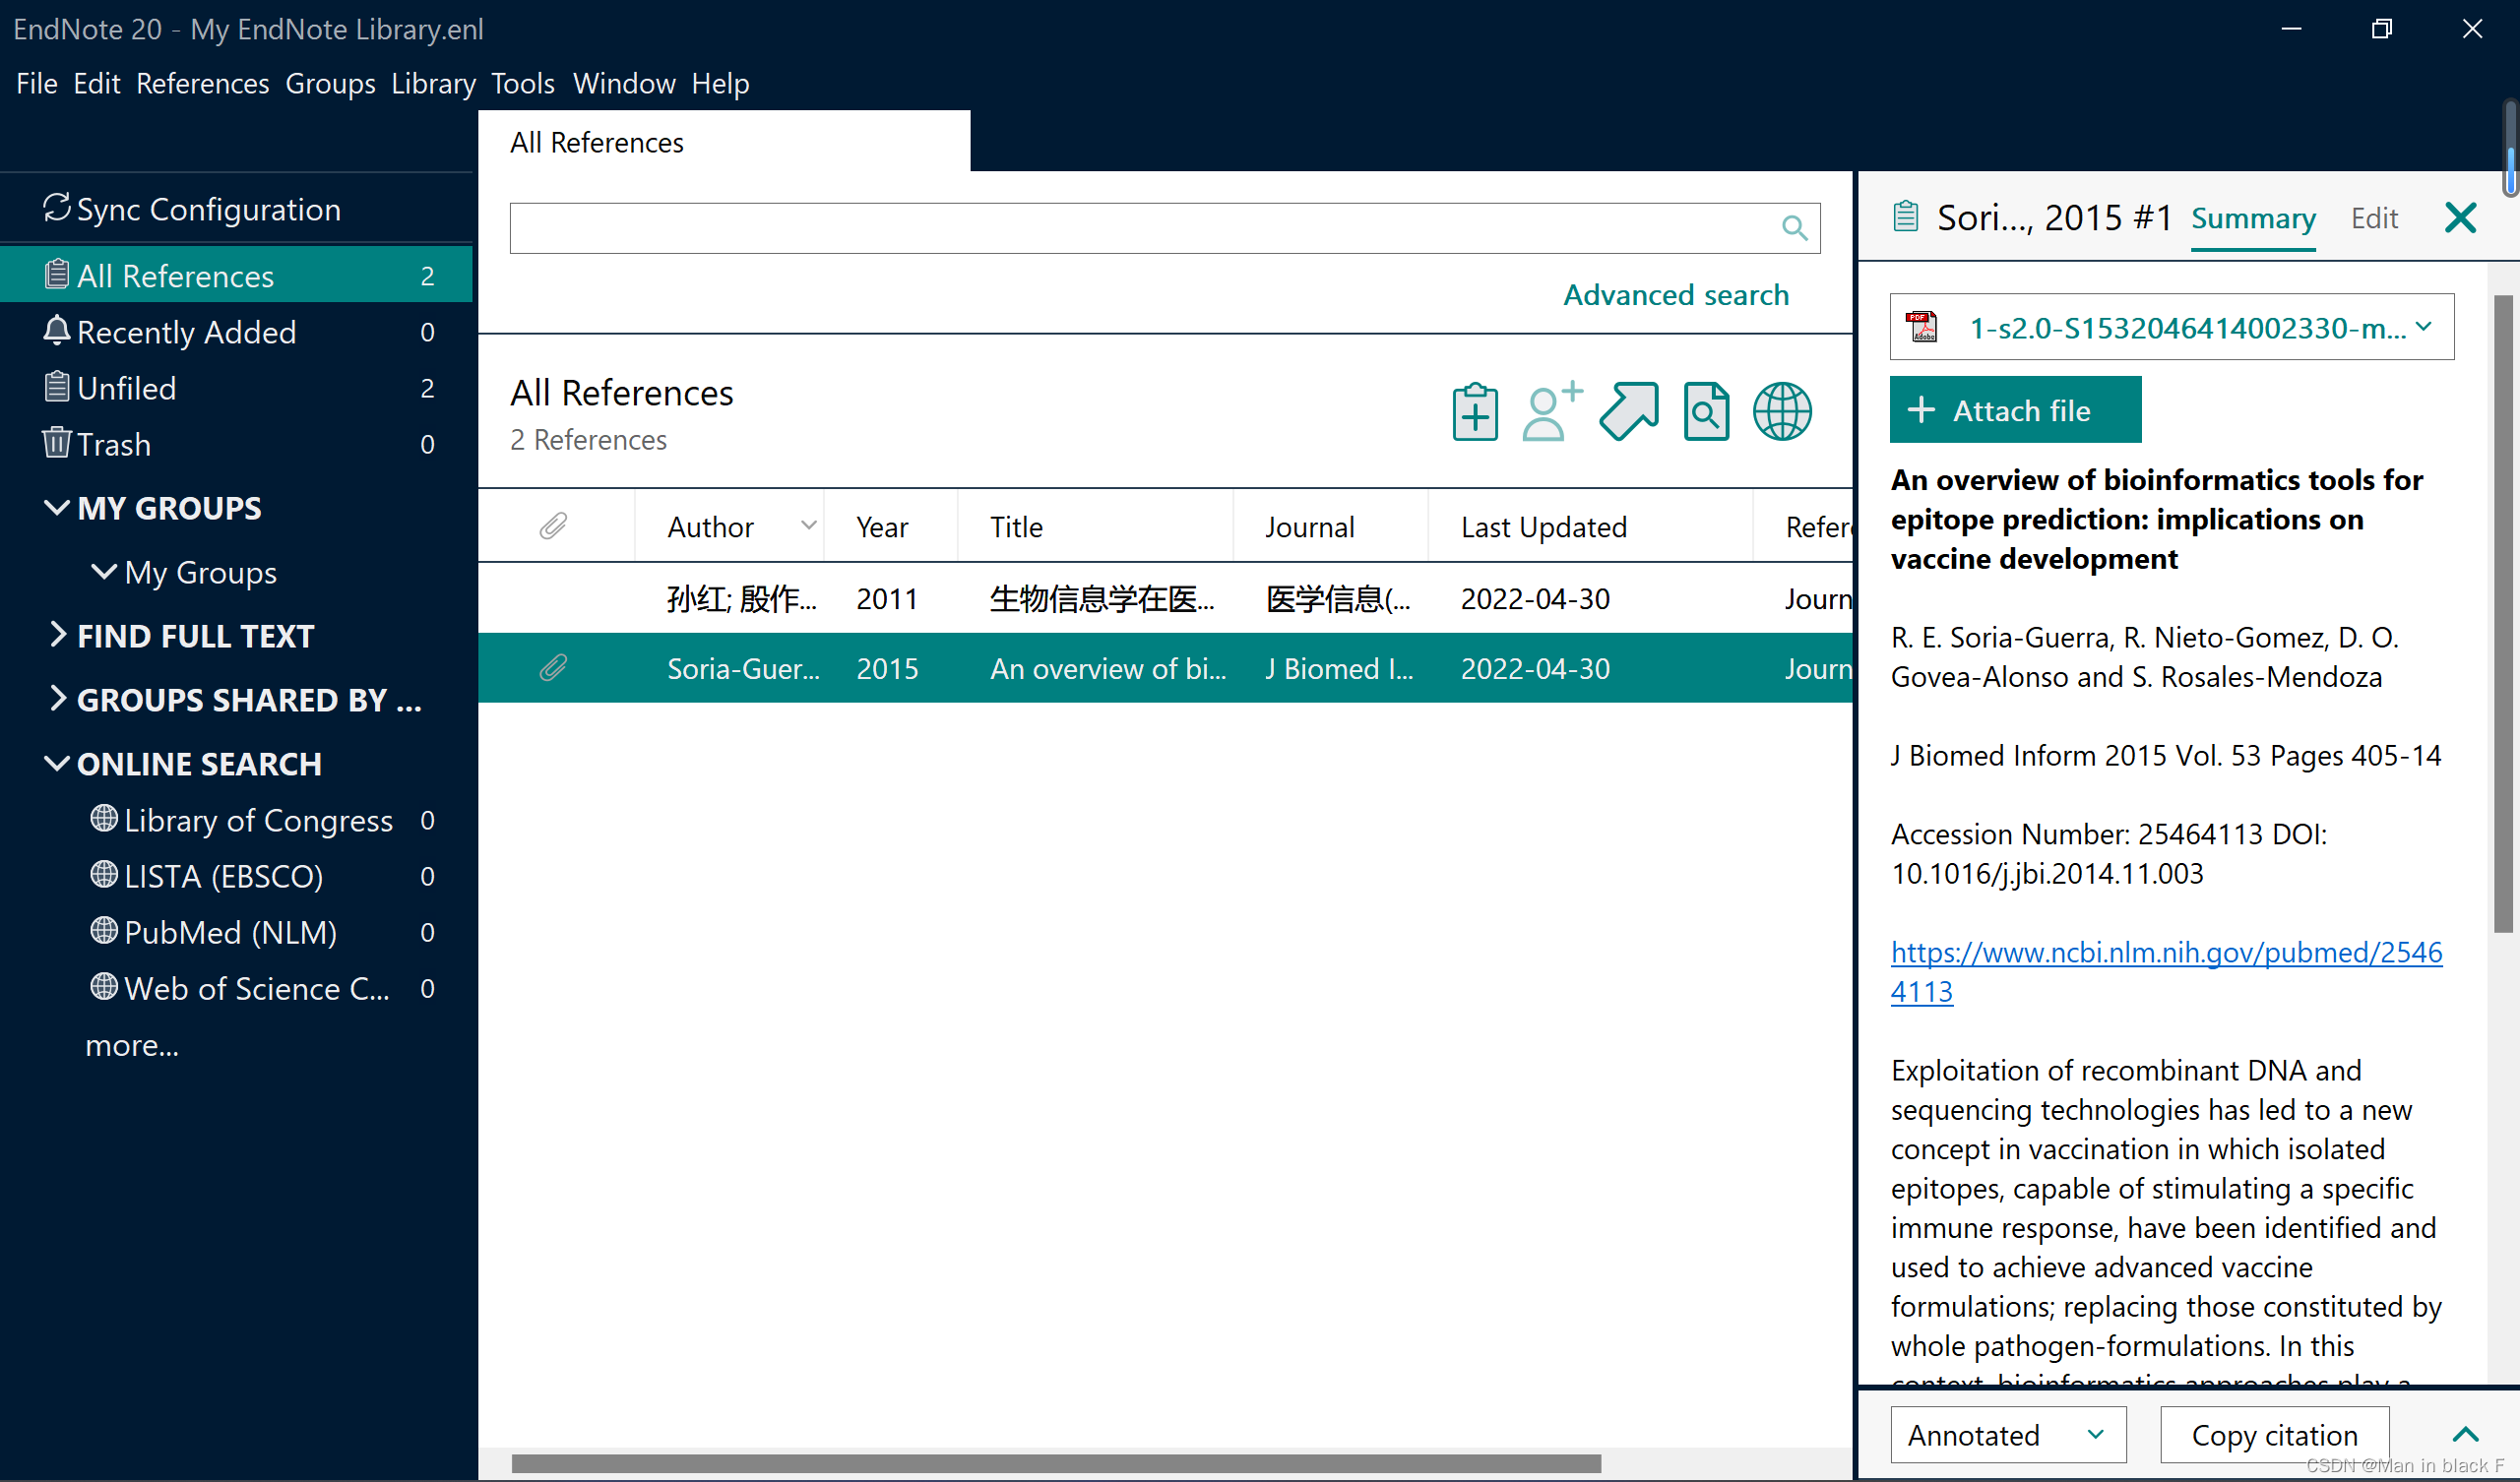
Task: Click the summary panel vertical scrollbar
Action: coord(2503,612)
